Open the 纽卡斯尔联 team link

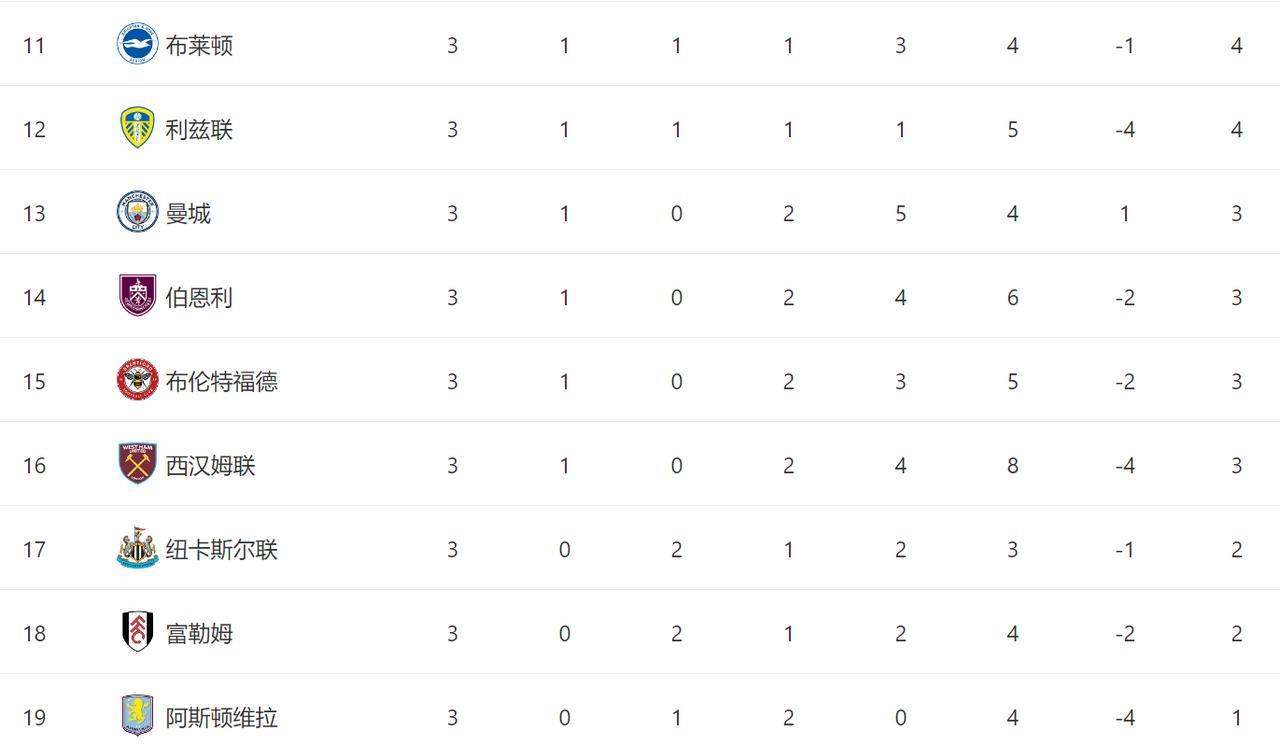221,550
